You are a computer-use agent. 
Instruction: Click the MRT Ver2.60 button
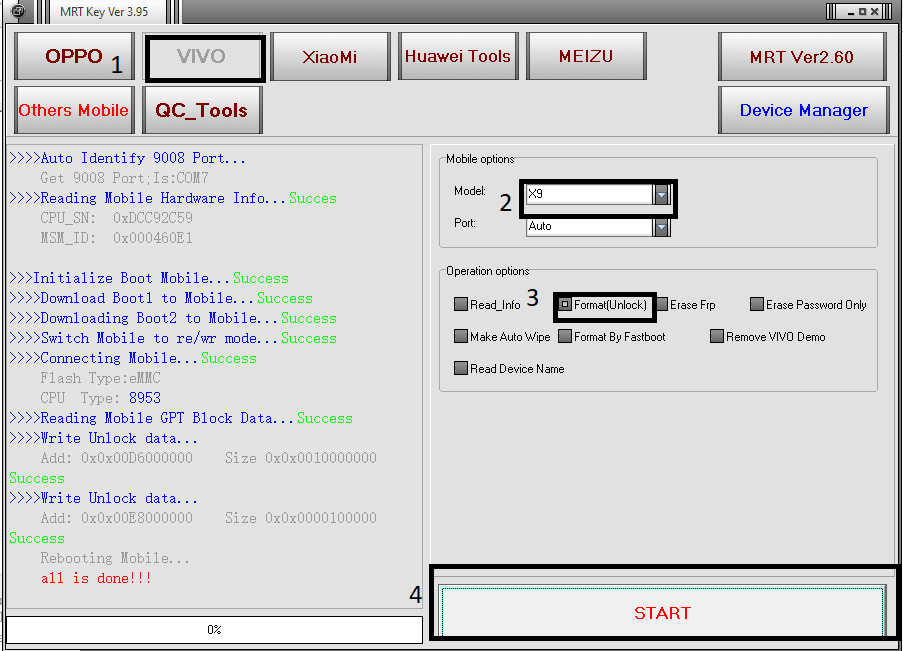(802, 56)
